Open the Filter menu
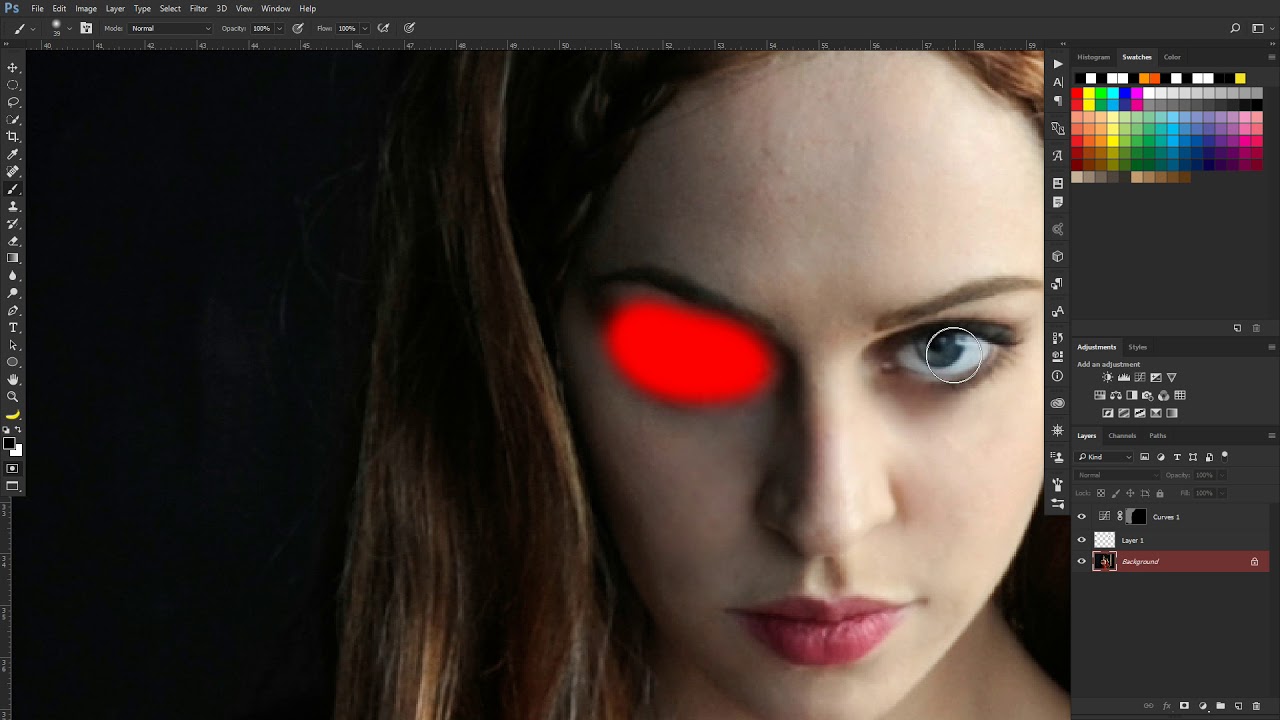Screen dimensions: 1280x720 [x=199, y=9]
